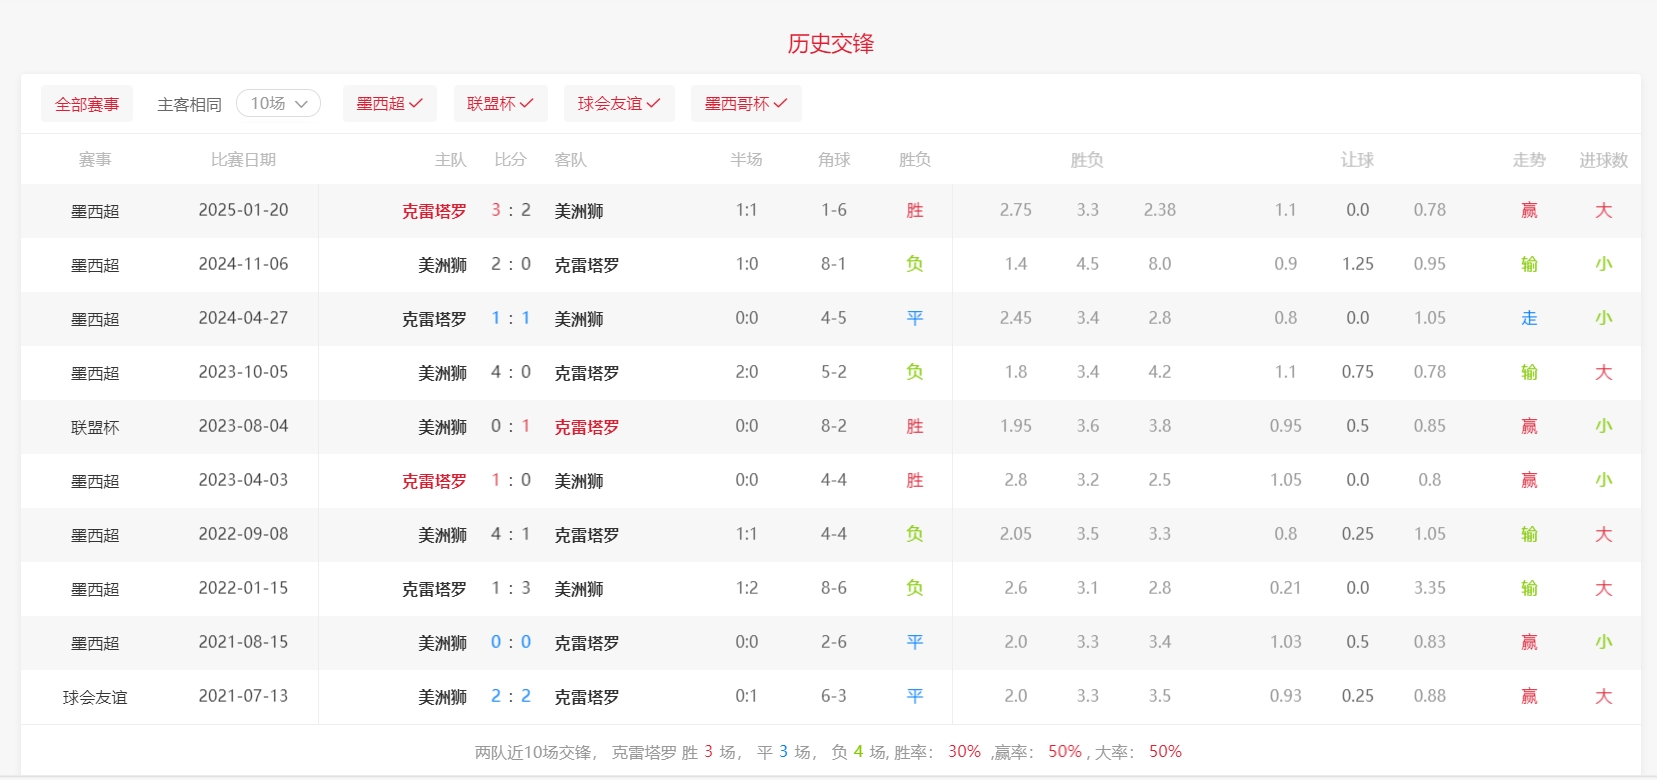Click the red 克雷塔罗 away team on 2023-08-04
Image resolution: width=1657 pixels, height=780 pixels.
[x=587, y=427]
